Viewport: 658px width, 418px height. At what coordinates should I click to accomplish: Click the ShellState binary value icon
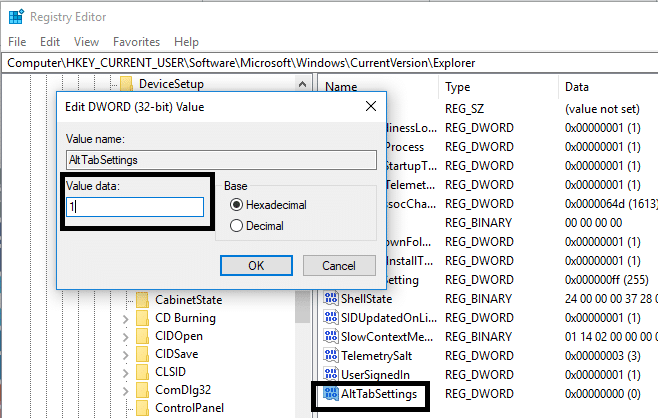pyautogui.click(x=331, y=299)
